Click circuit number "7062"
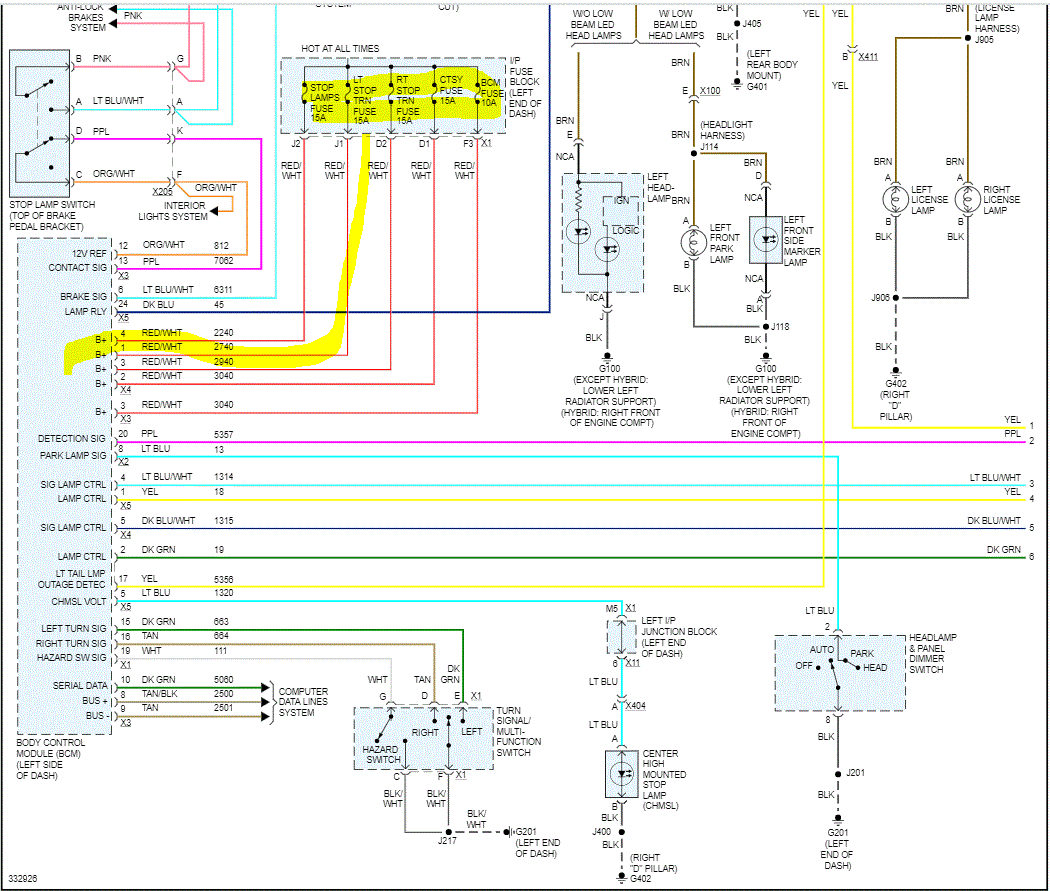 pos(224,260)
